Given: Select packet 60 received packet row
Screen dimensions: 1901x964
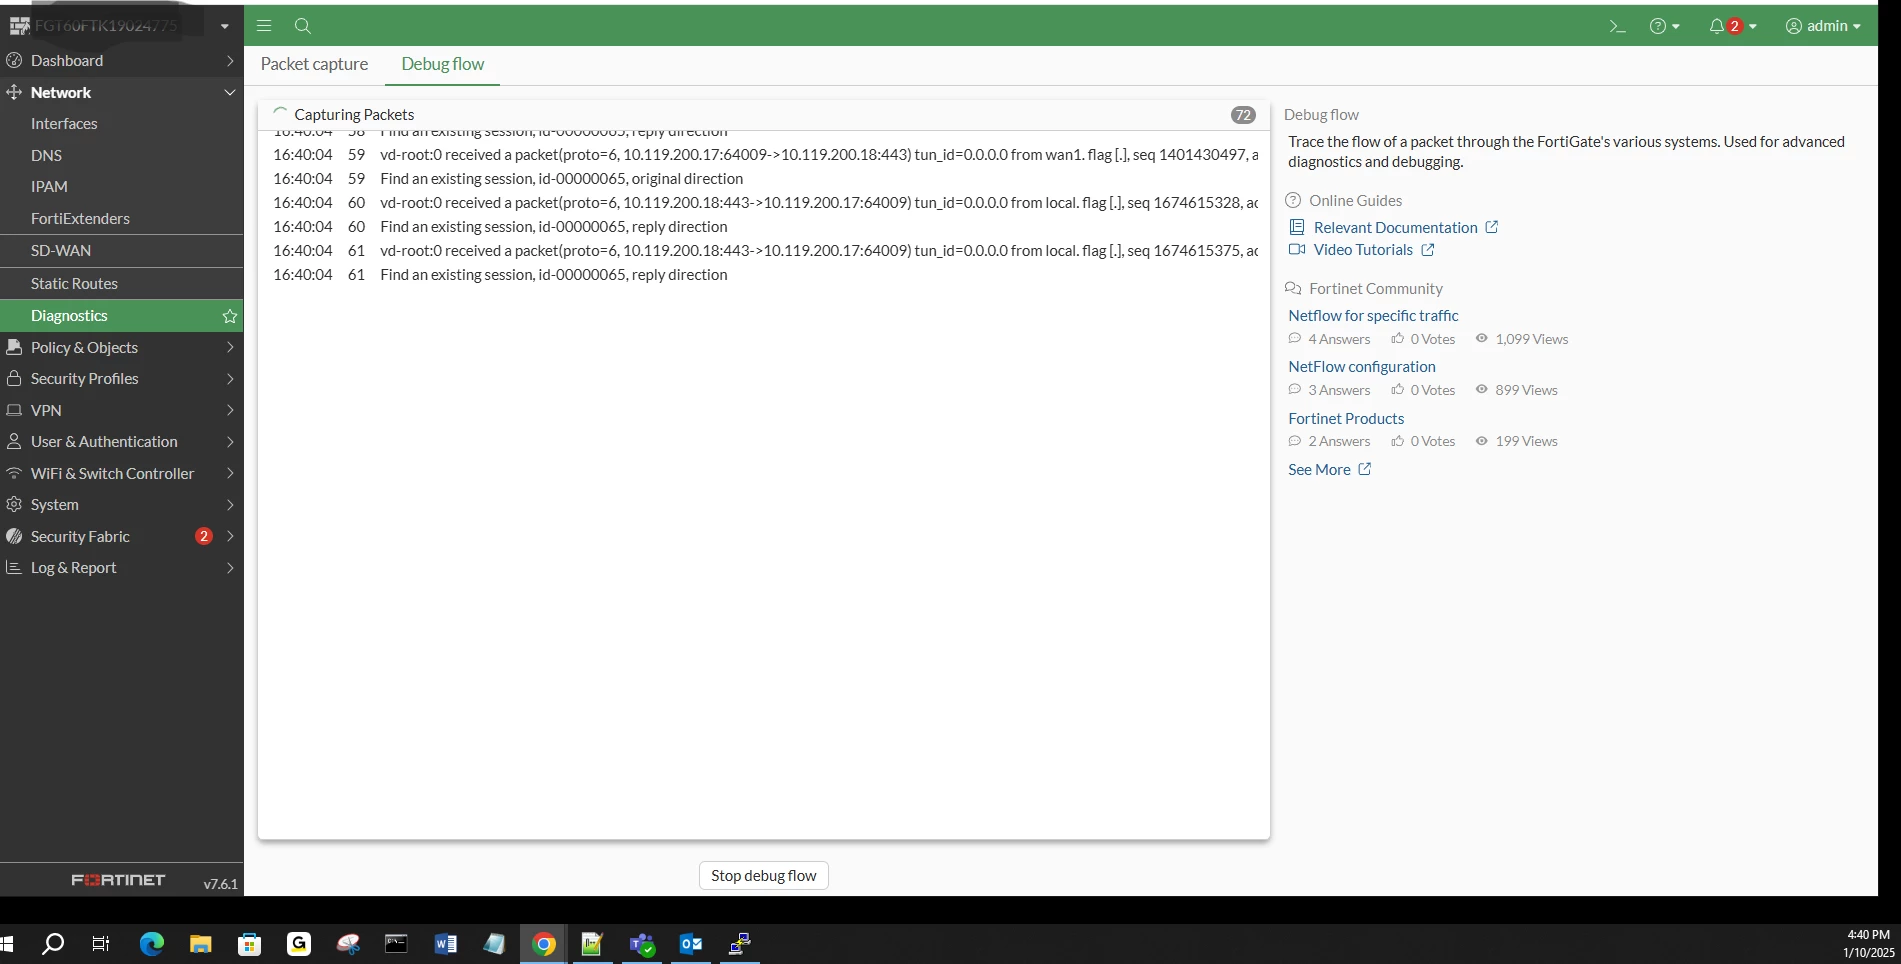Looking at the screenshot, I should click(x=764, y=203).
